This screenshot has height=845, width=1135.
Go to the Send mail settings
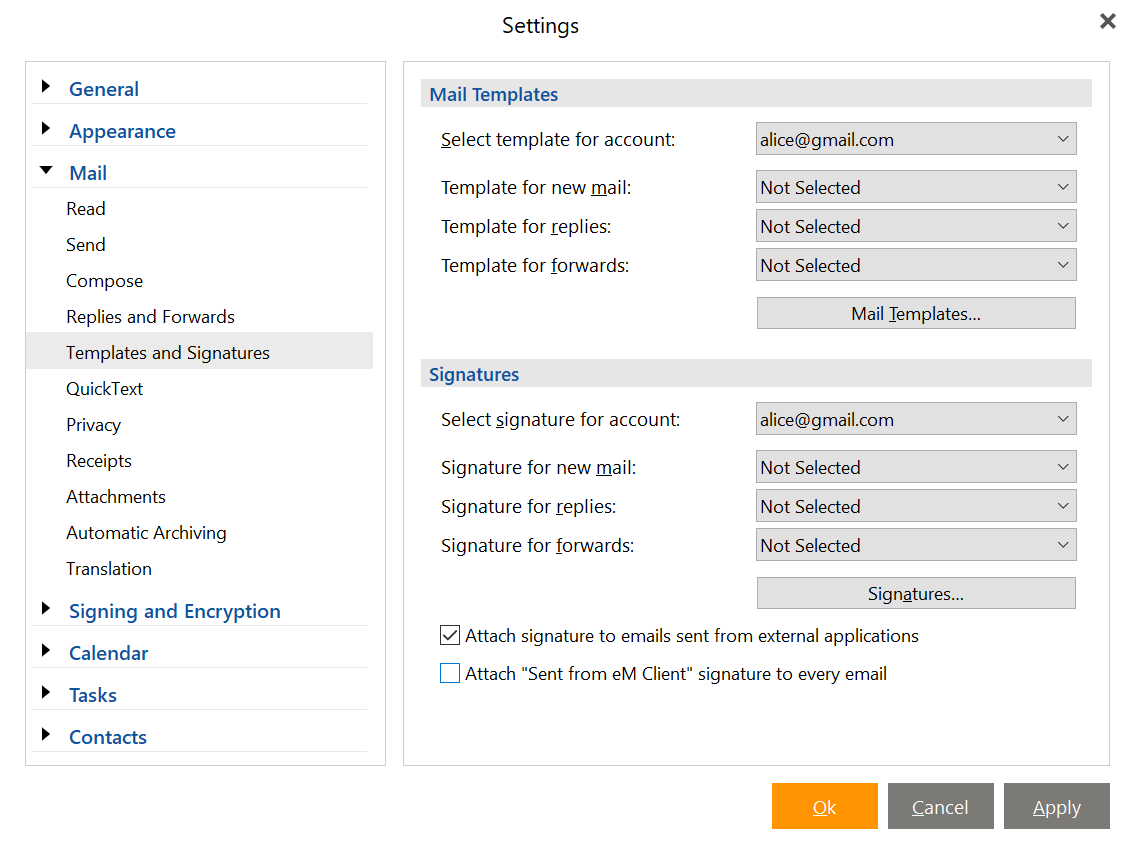click(85, 245)
